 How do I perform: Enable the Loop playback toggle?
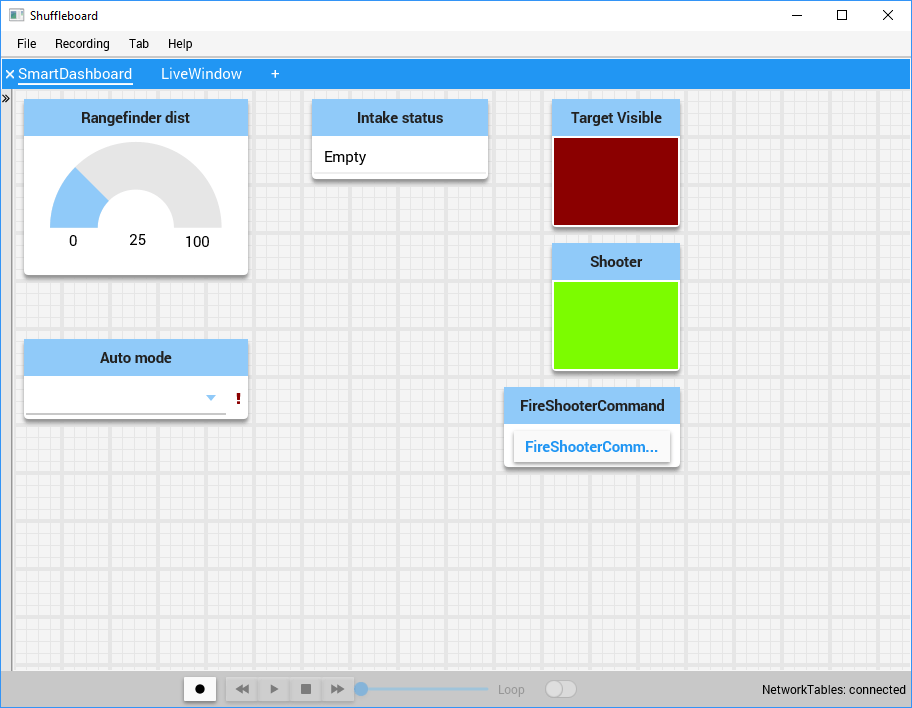coord(560,689)
